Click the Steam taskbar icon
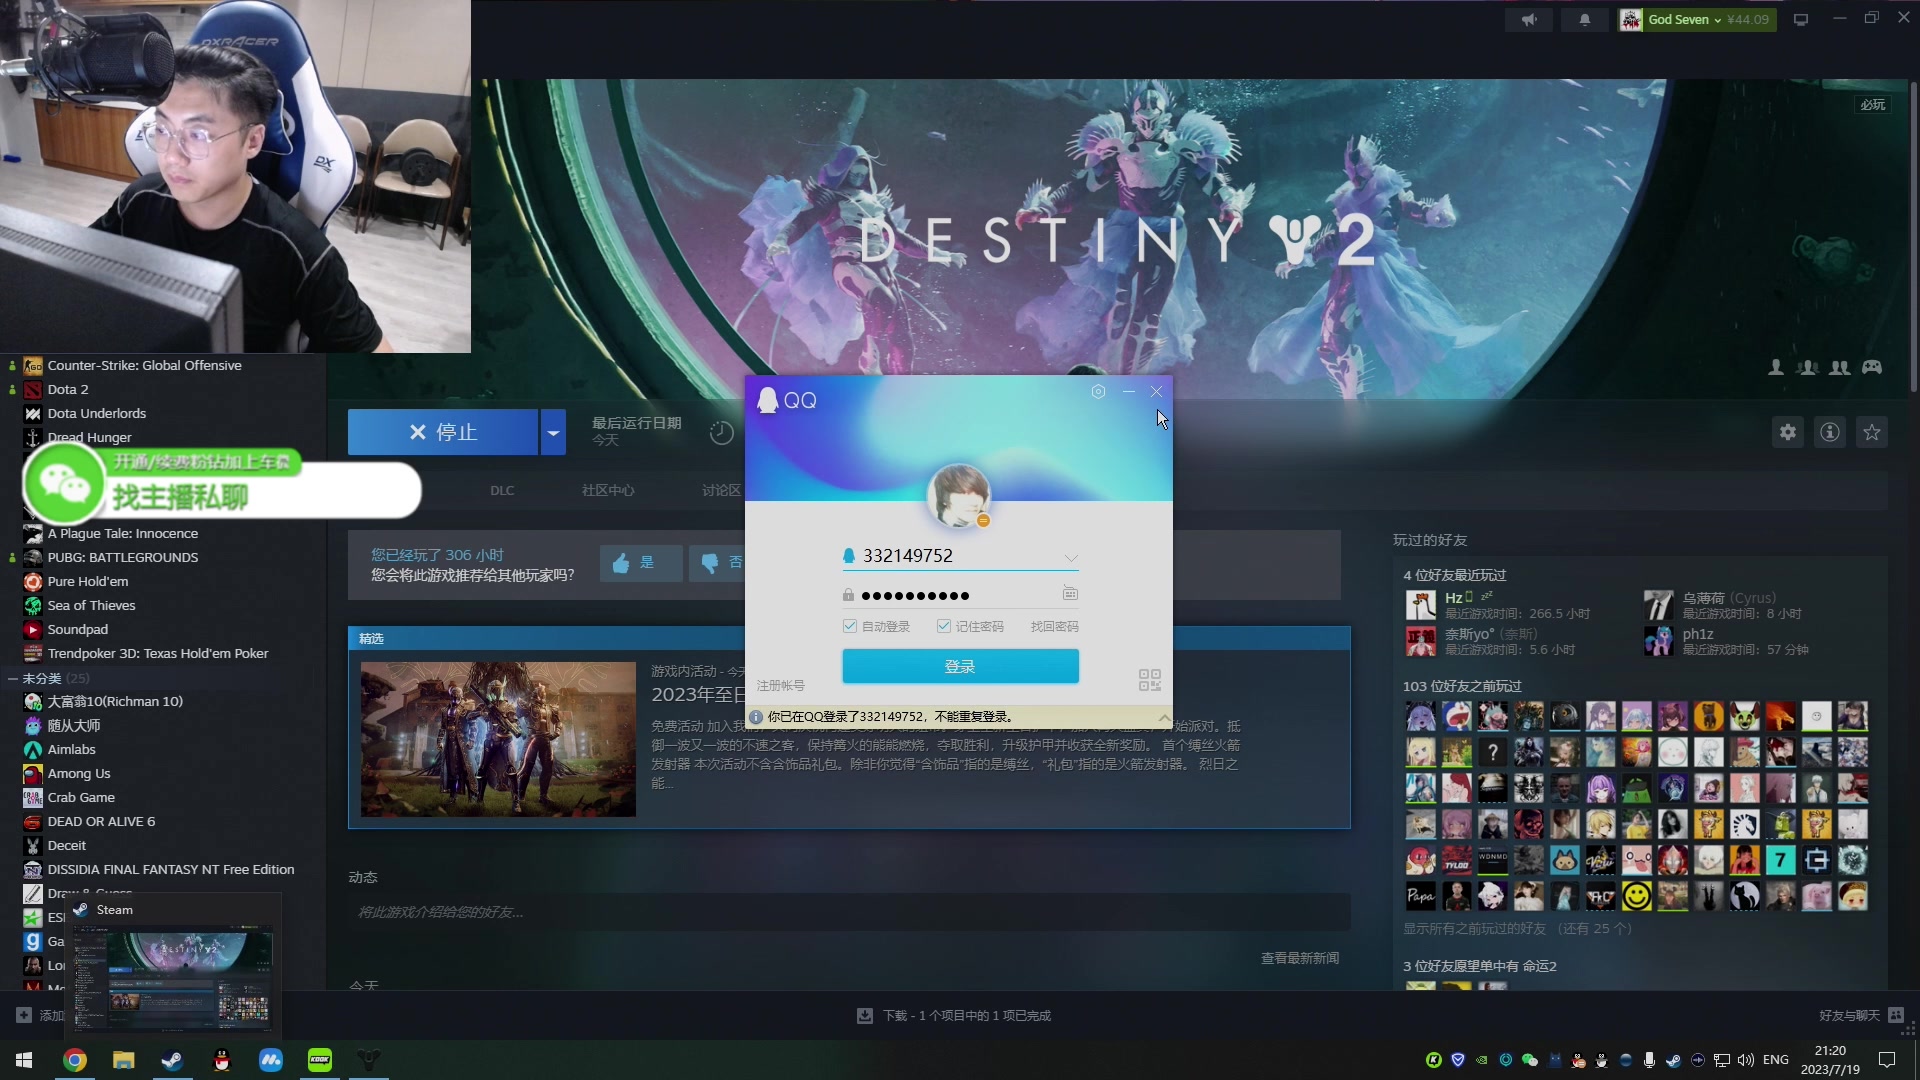Viewport: 1920px width, 1080px height. (x=172, y=1060)
